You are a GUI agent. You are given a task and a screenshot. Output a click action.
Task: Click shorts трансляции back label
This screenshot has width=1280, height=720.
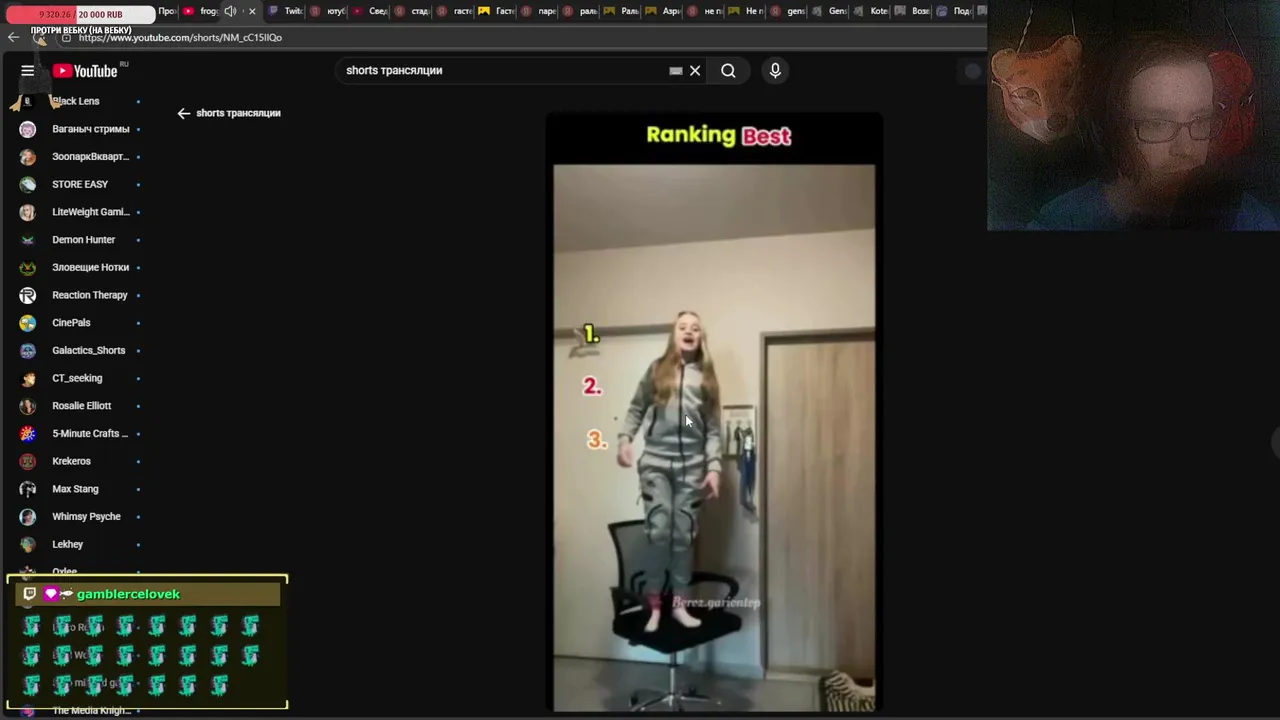point(238,113)
